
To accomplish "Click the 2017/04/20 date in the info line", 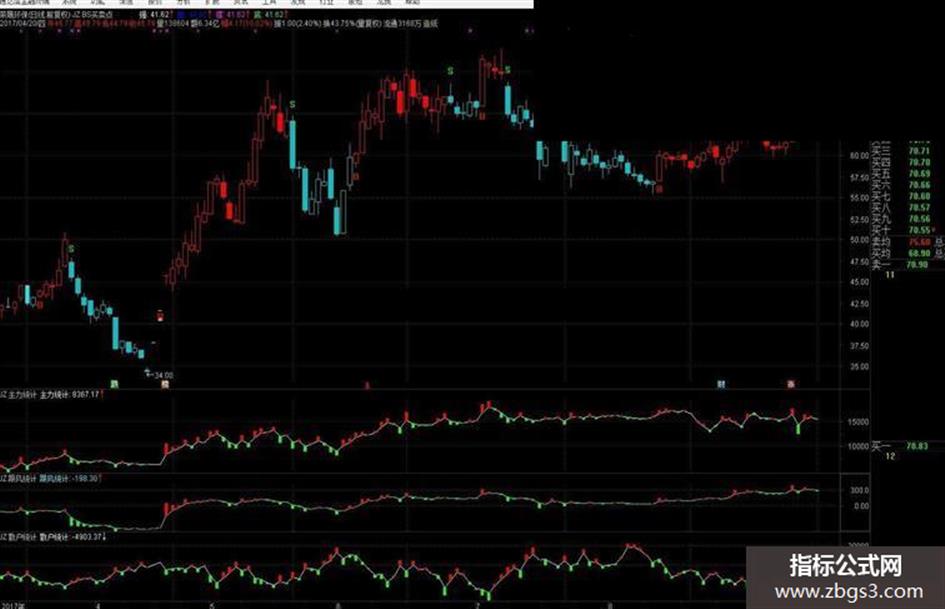I will pyautogui.click(x=17, y=24).
